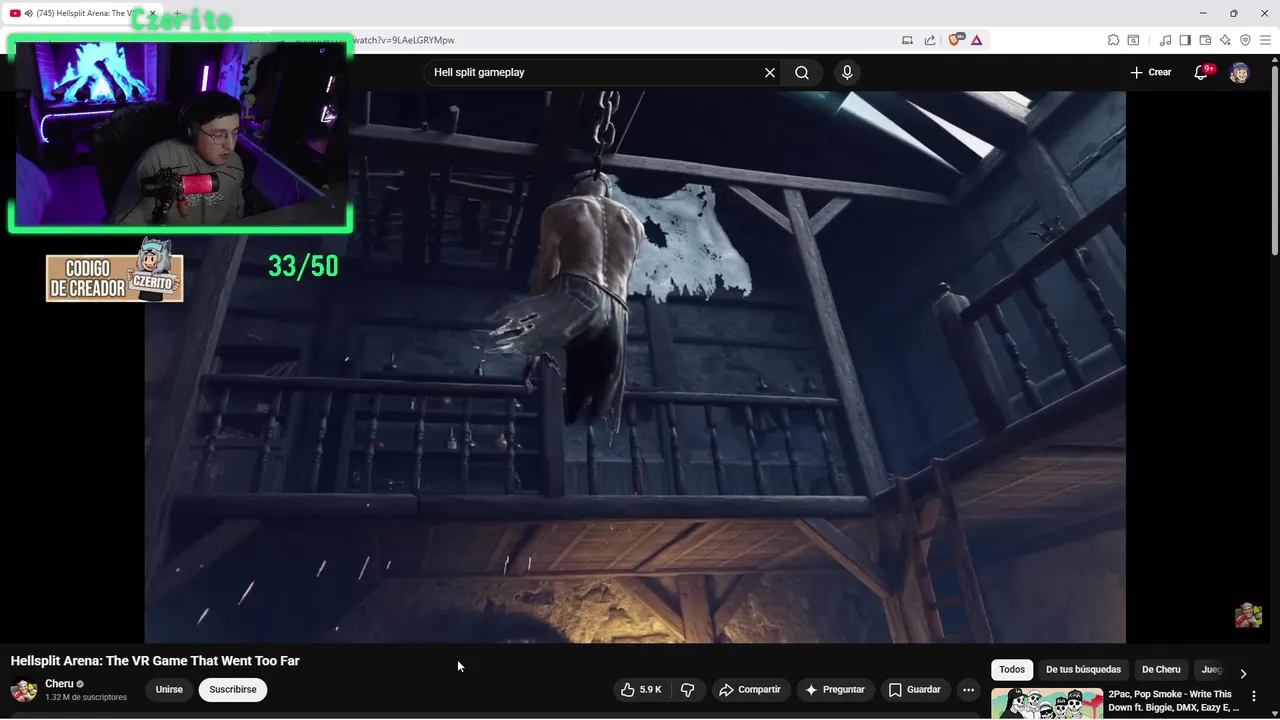Click the Hellsplit Arena video player
Screen dimensions: 1280x720
click(x=635, y=367)
